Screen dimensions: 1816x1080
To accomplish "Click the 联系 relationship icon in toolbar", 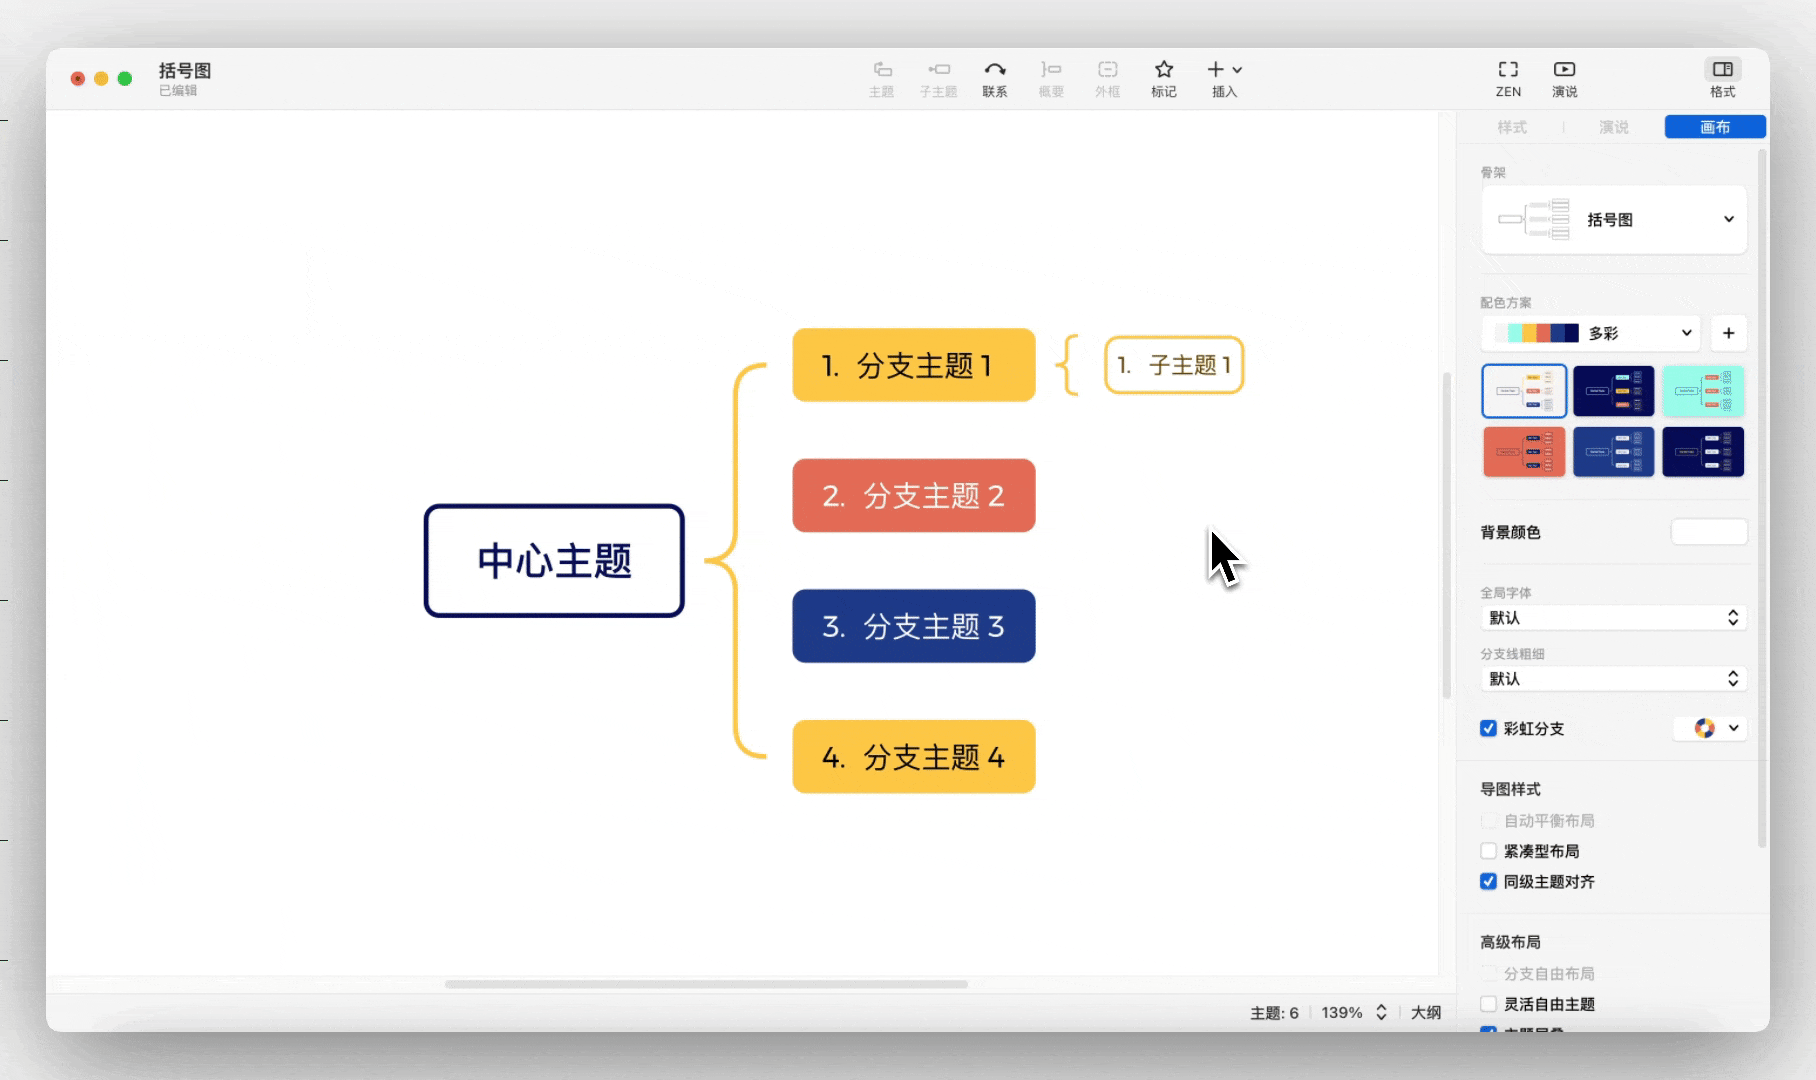I will point(996,78).
